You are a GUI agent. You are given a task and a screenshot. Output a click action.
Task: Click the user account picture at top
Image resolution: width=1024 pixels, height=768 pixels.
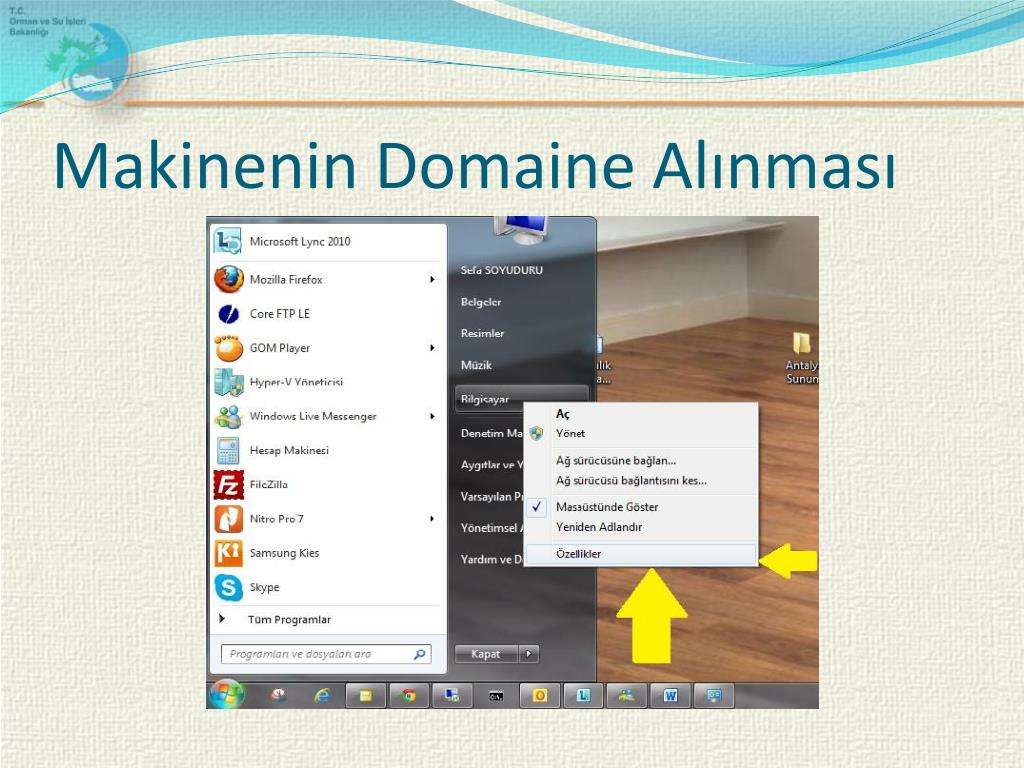(520, 230)
